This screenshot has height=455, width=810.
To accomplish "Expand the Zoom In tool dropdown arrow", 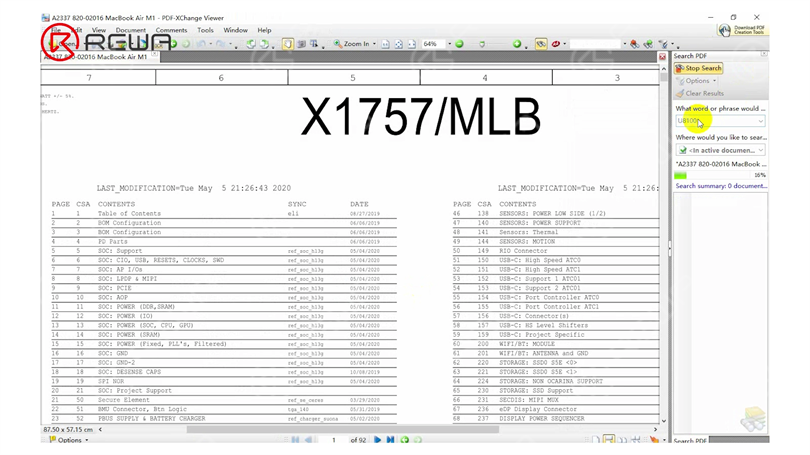I will 374,44.
